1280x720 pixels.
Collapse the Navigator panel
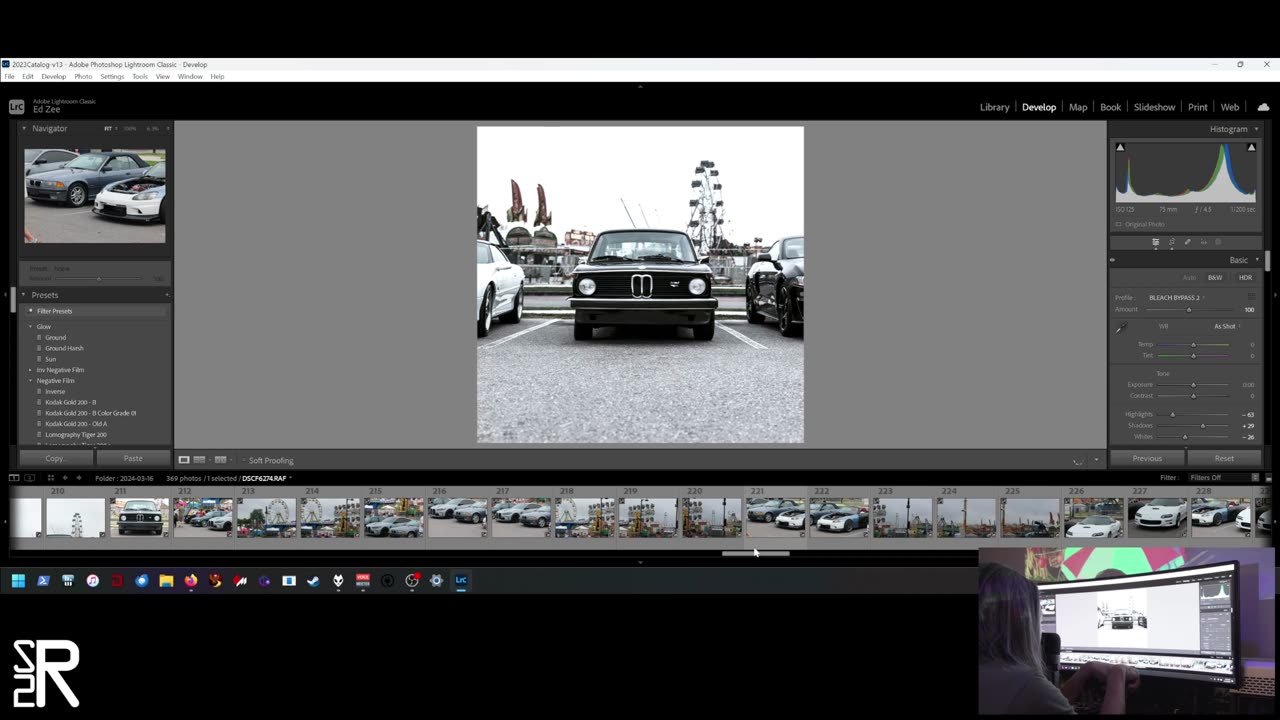[x=24, y=128]
